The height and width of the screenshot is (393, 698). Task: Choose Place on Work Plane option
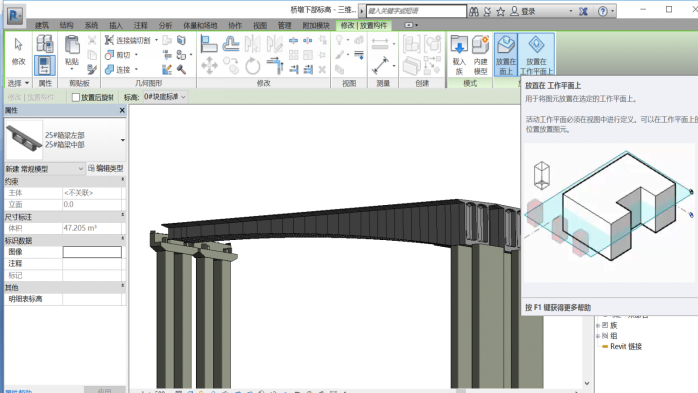[x=536, y=55]
